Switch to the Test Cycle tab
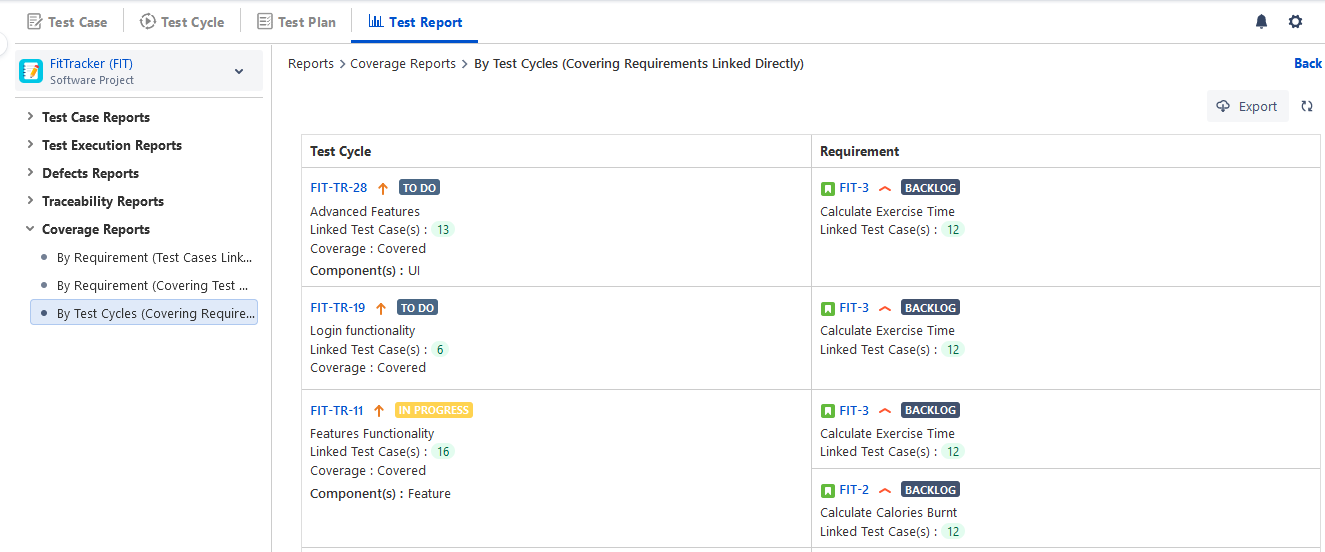 [x=182, y=21]
